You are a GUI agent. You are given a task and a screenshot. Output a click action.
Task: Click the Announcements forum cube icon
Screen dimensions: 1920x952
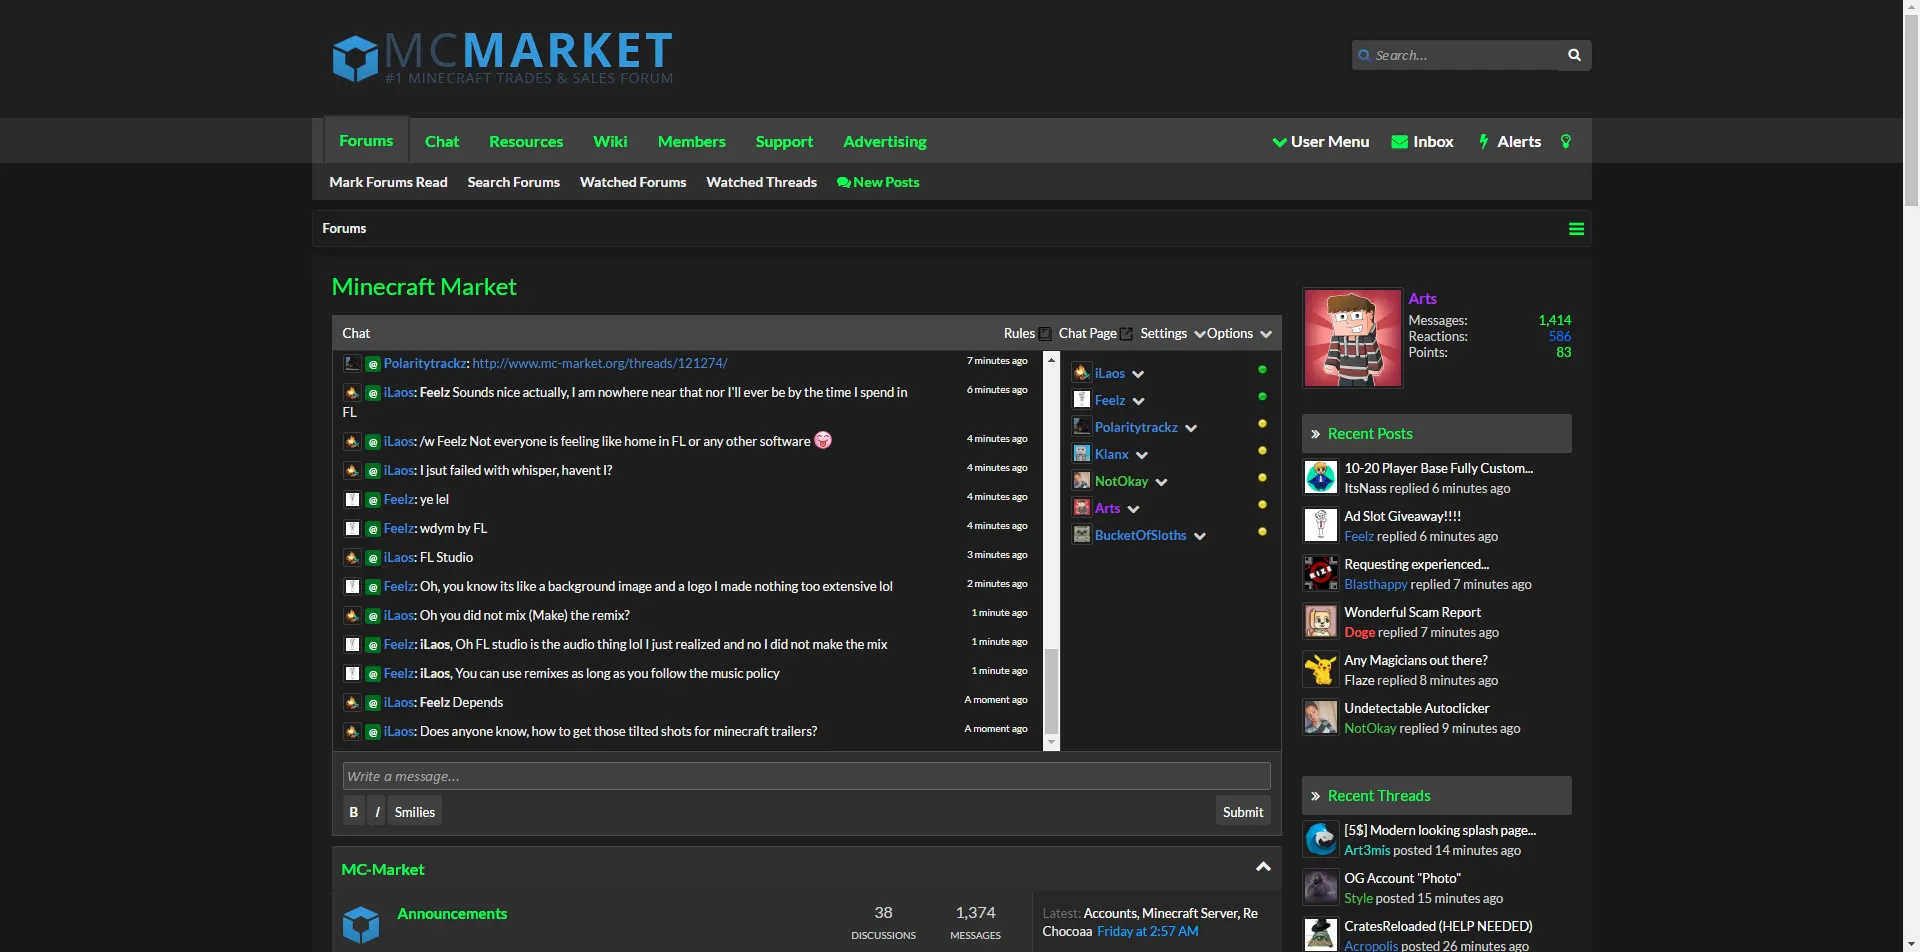coord(361,925)
